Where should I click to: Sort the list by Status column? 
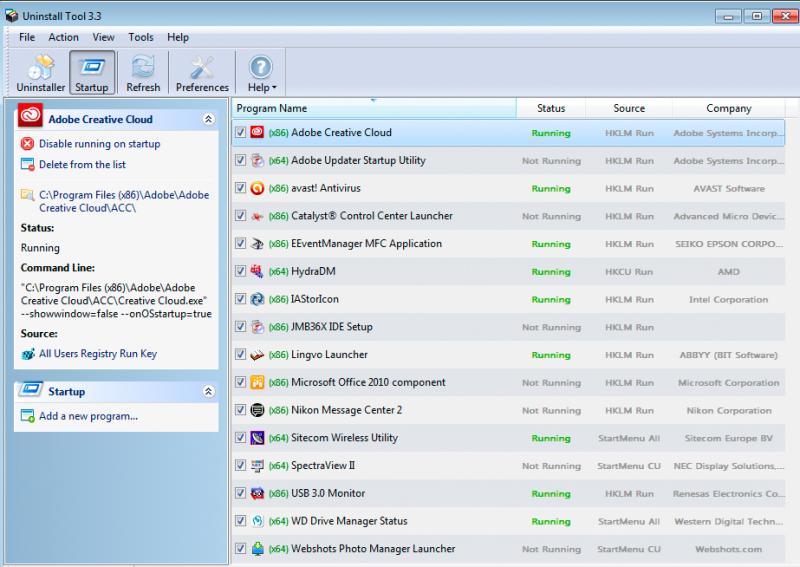coord(551,108)
